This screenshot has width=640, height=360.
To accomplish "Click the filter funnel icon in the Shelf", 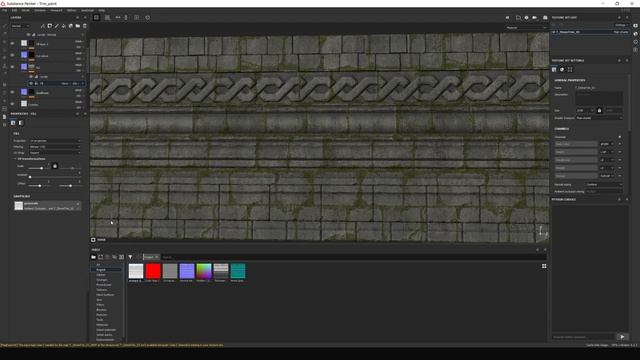I will pos(130,257).
